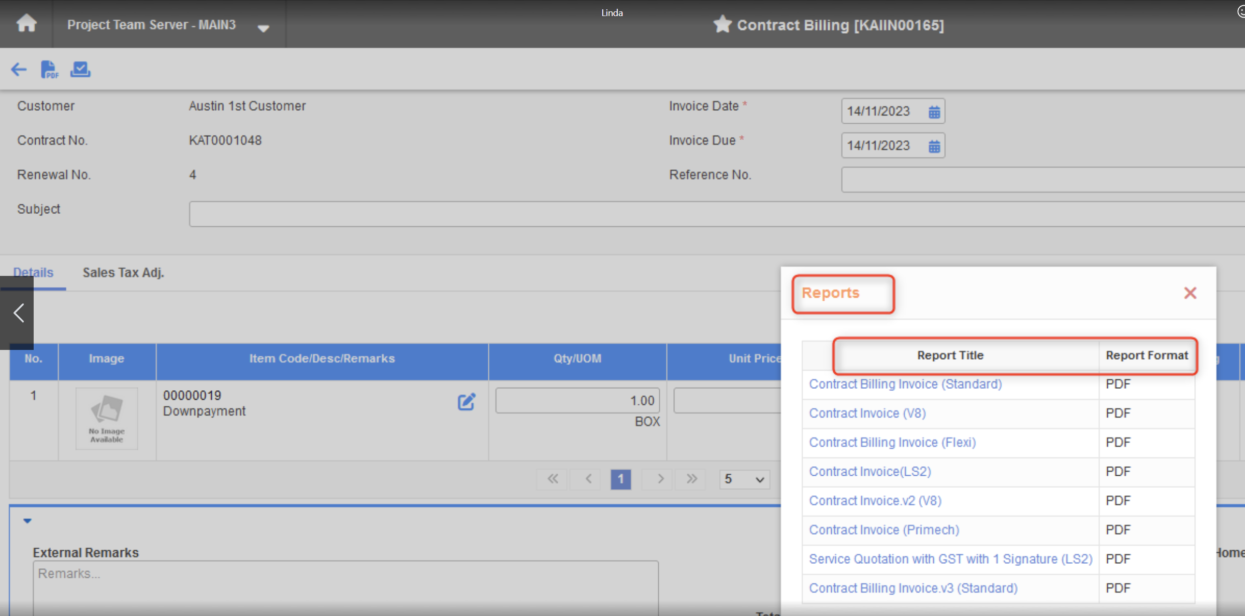Open the Invoice Date calendar picker
Viewport: 1245px width, 616px height.
click(932, 111)
